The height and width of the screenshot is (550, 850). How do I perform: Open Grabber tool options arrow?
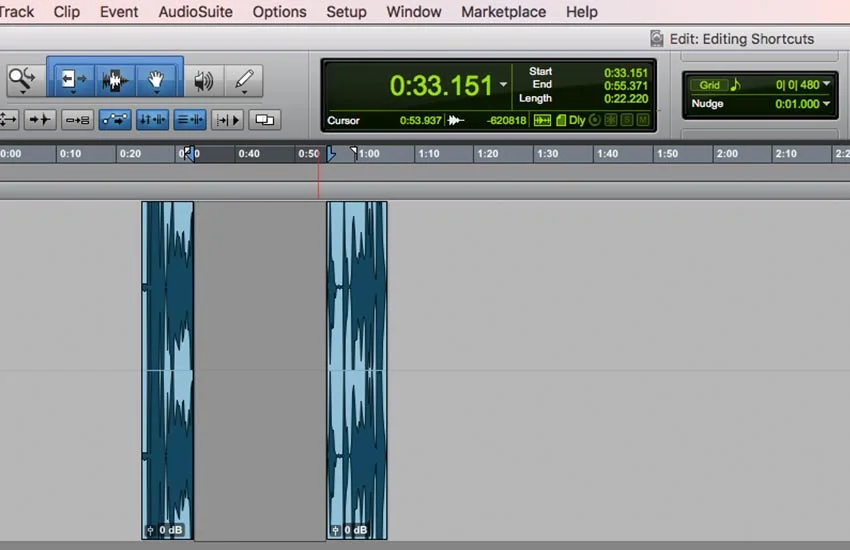tap(157, 93)
